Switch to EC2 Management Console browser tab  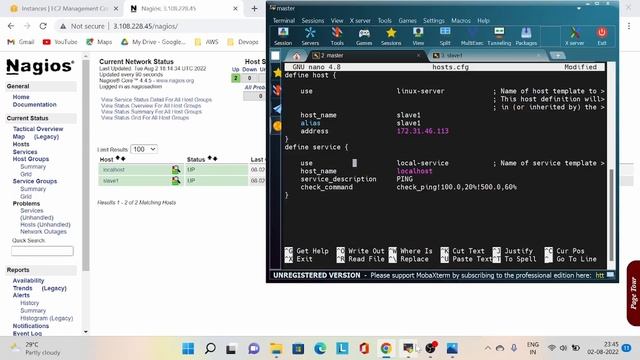[x=63, y=9]
